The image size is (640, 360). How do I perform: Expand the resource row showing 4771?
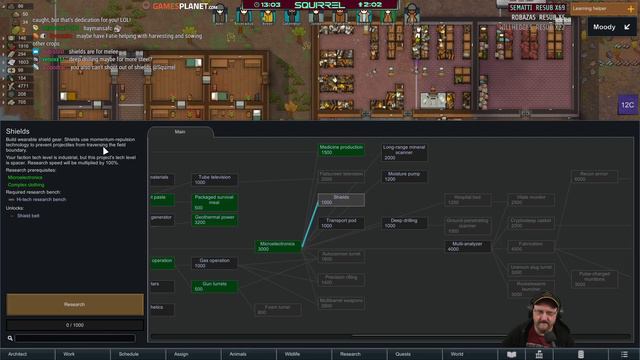pyautogui.click(x=3, y=86)
